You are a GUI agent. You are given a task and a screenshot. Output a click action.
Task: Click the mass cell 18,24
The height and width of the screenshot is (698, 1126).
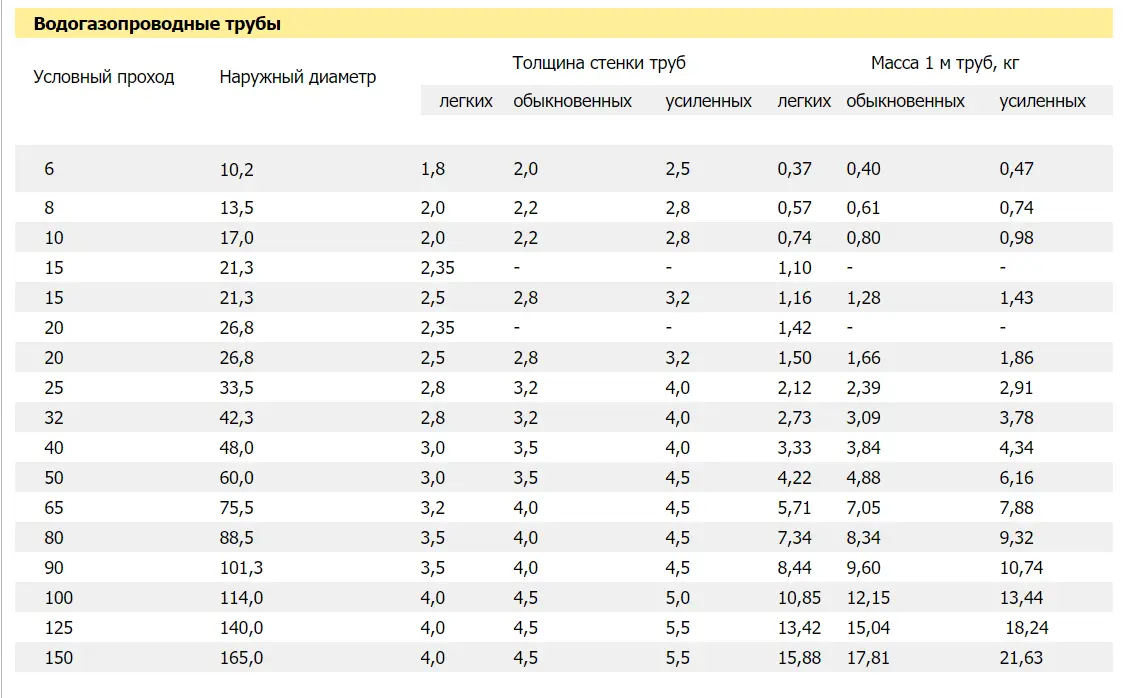point(1024,628)
